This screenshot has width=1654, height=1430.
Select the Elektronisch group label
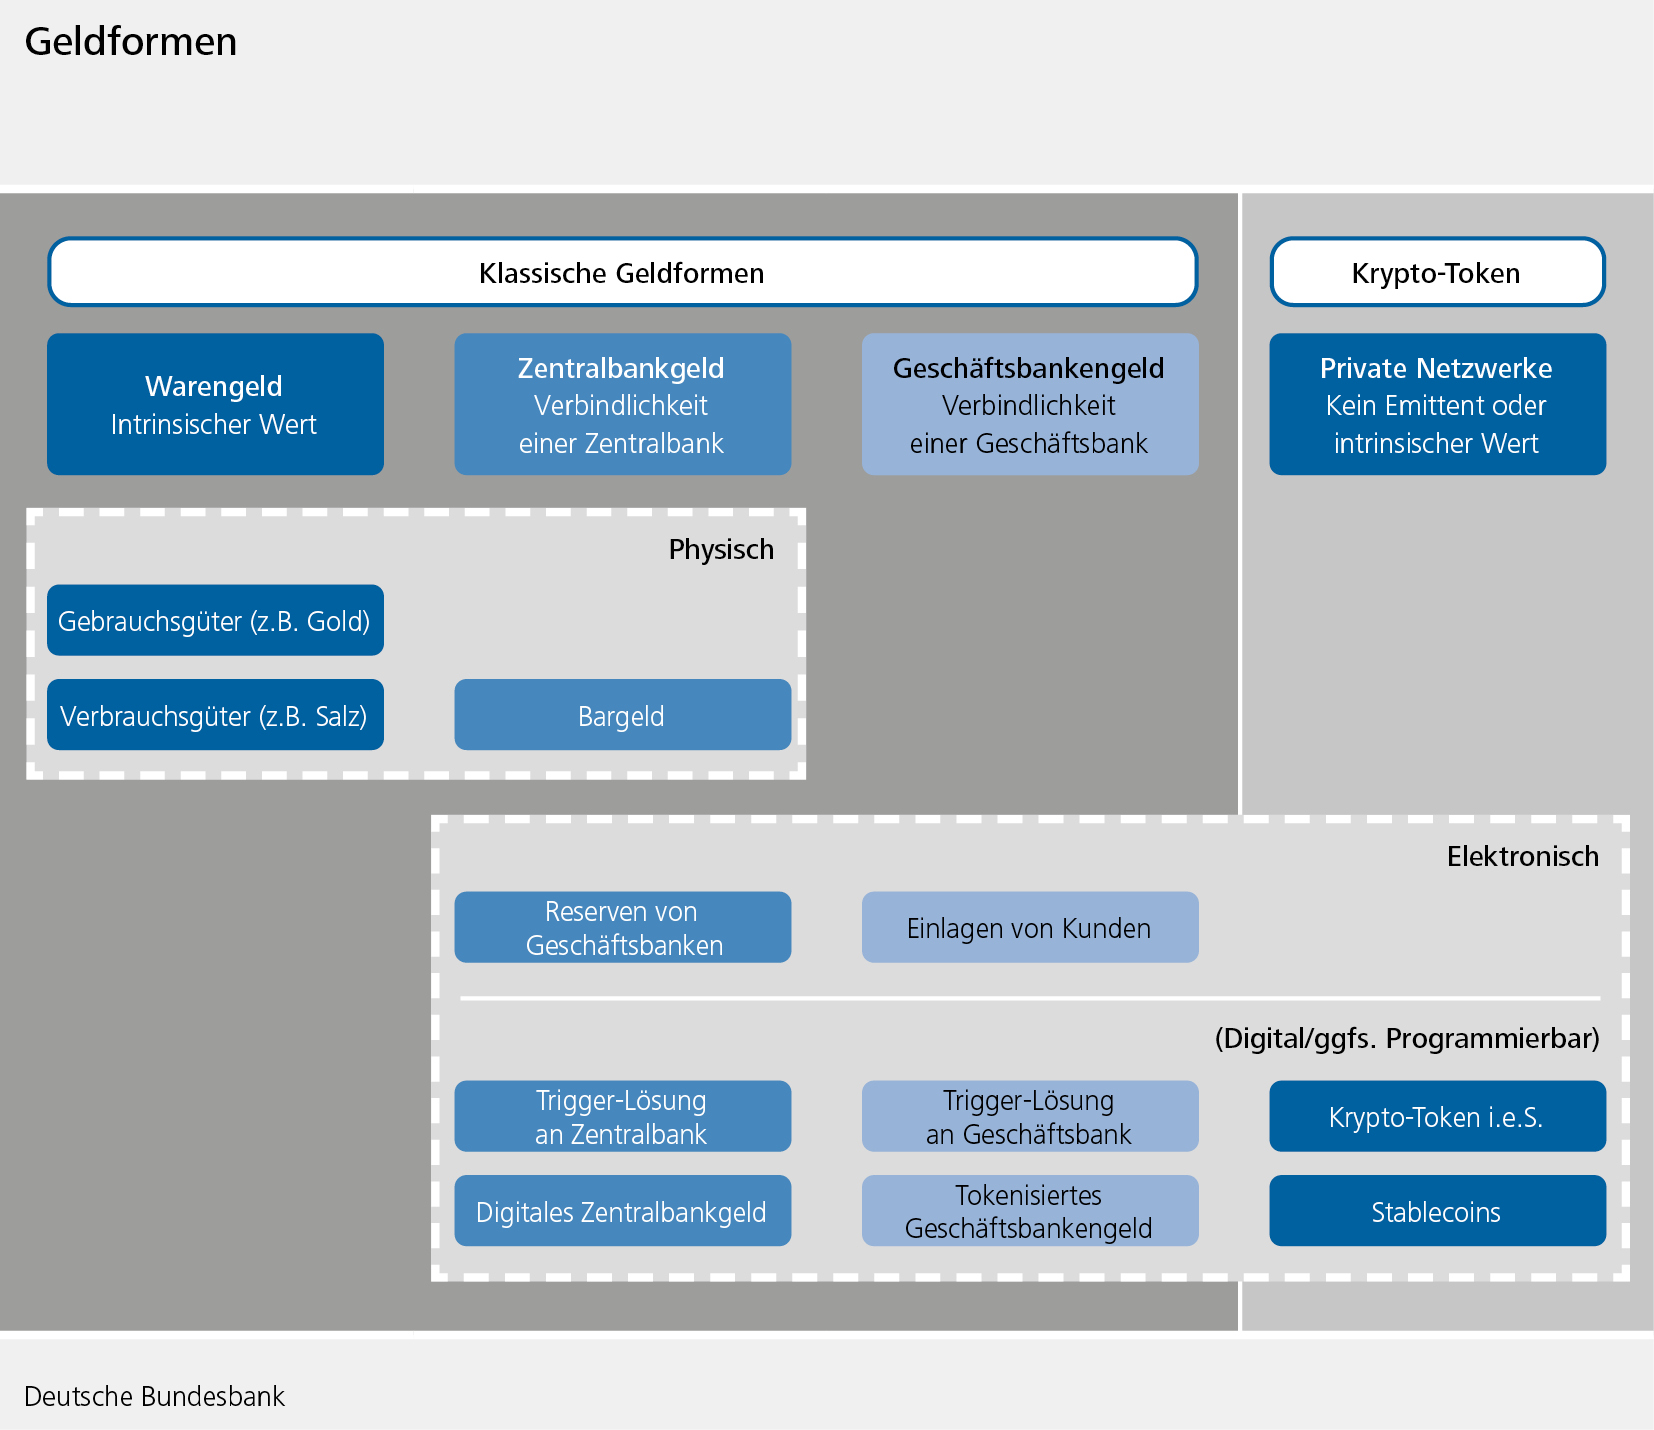(1522, 856)
